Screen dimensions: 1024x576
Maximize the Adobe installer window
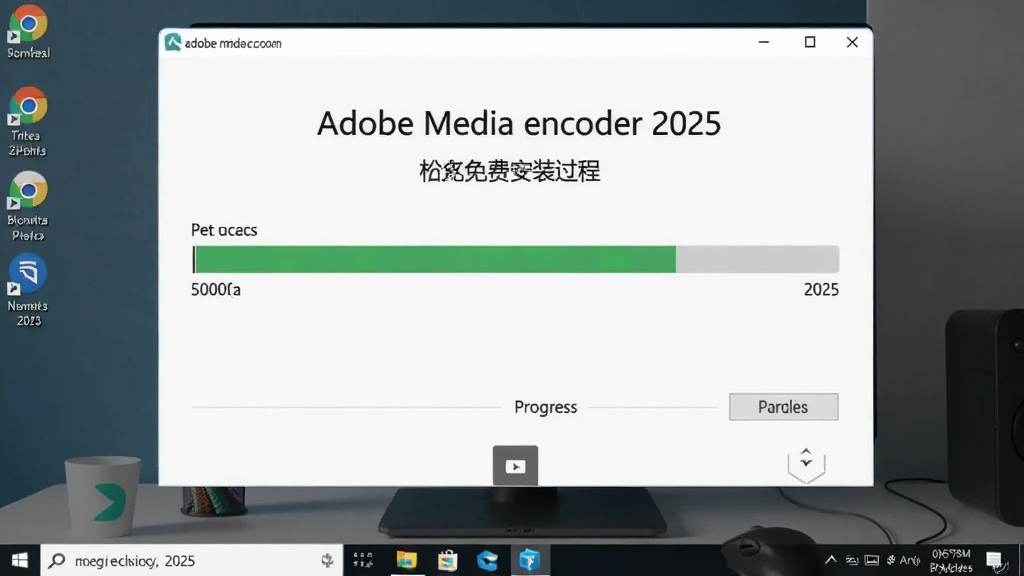(810, 42)
